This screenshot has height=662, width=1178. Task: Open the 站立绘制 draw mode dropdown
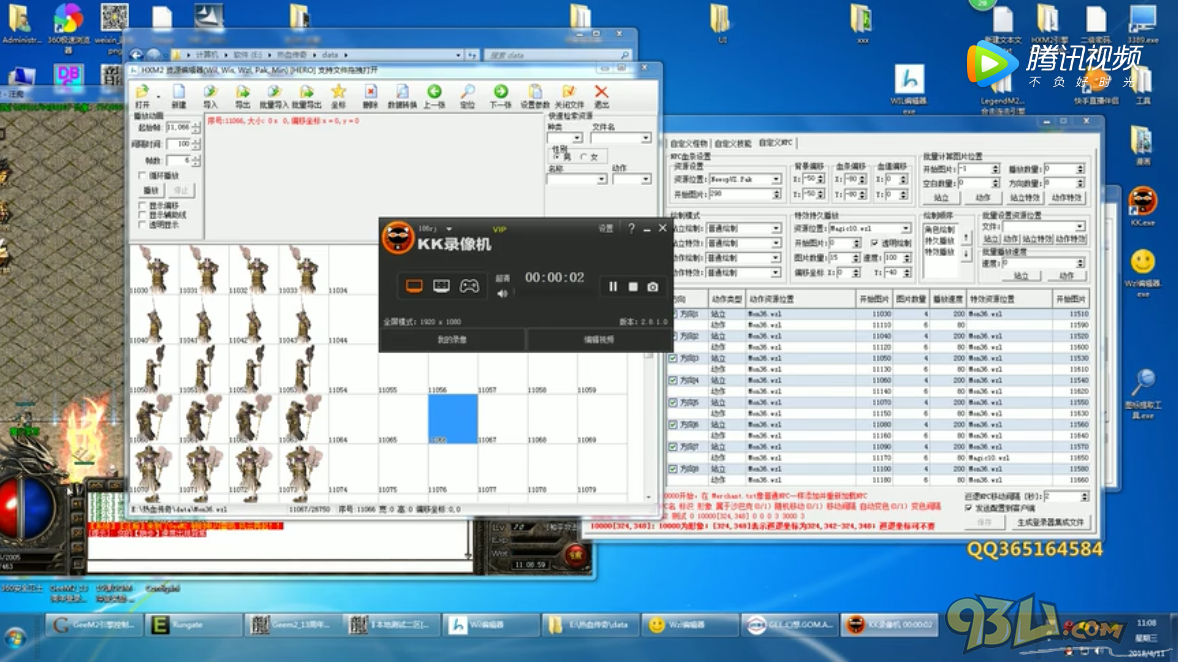[x=775, y=228]
